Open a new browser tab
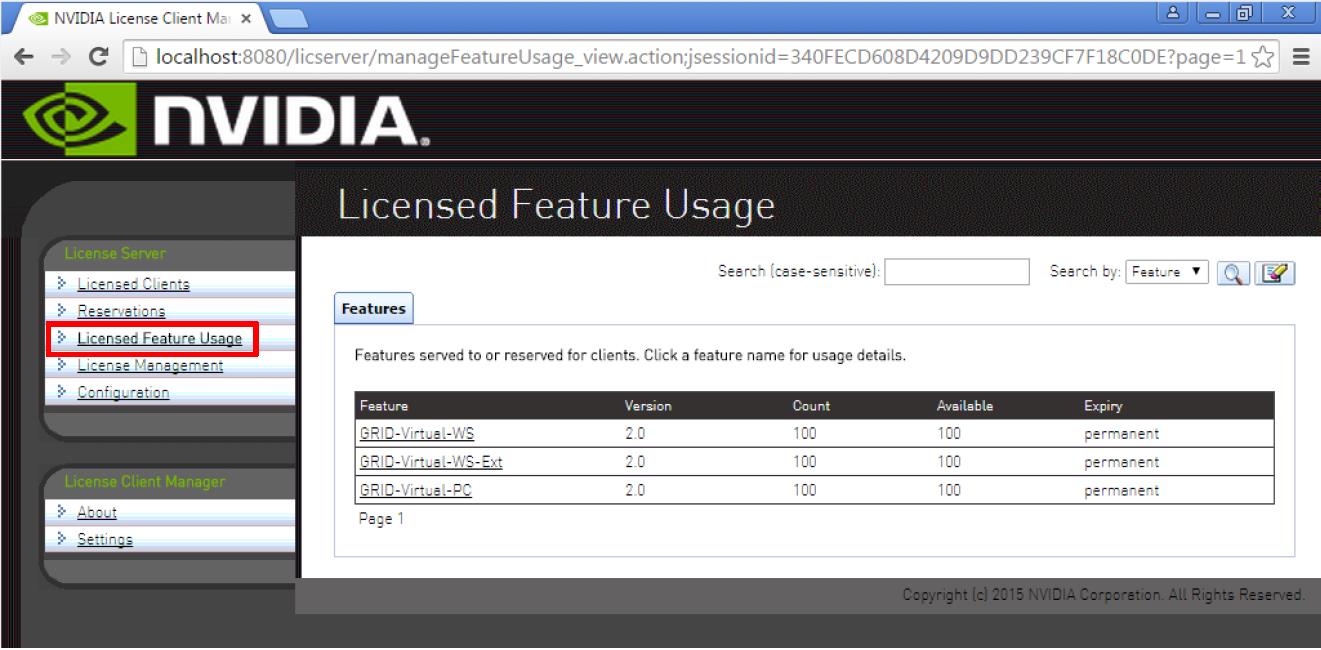1321x650 pixels. click(288, 17)
